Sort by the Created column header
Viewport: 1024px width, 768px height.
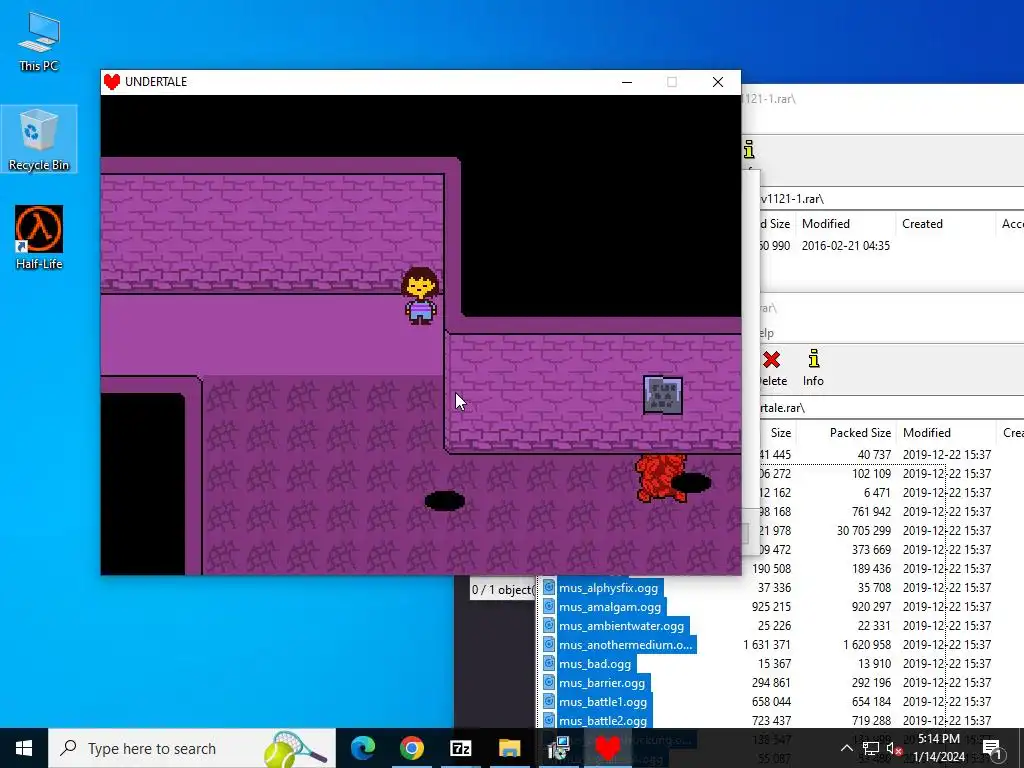(922, 223)
